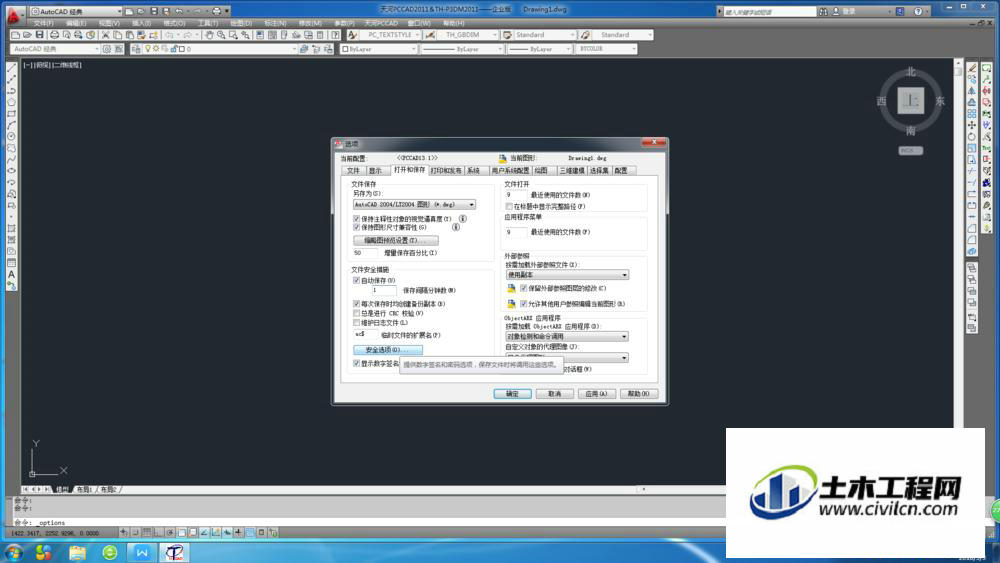This screenshot has width=1000, height=563.
Task: Toggle 保留外部参照图层的修改 checkbox
Action: coord(524,288)
